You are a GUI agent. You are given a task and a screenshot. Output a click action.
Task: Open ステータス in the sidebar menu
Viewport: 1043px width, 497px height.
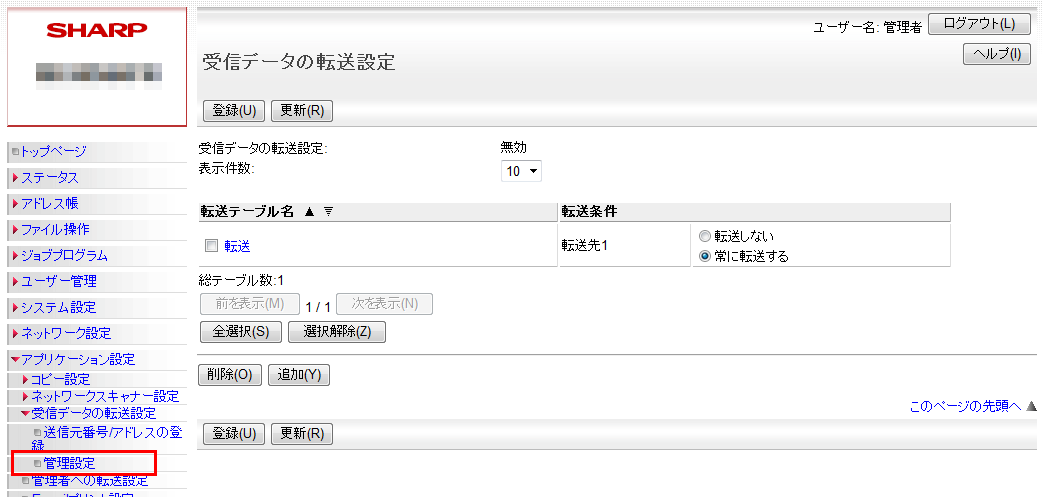pos(49,178)
